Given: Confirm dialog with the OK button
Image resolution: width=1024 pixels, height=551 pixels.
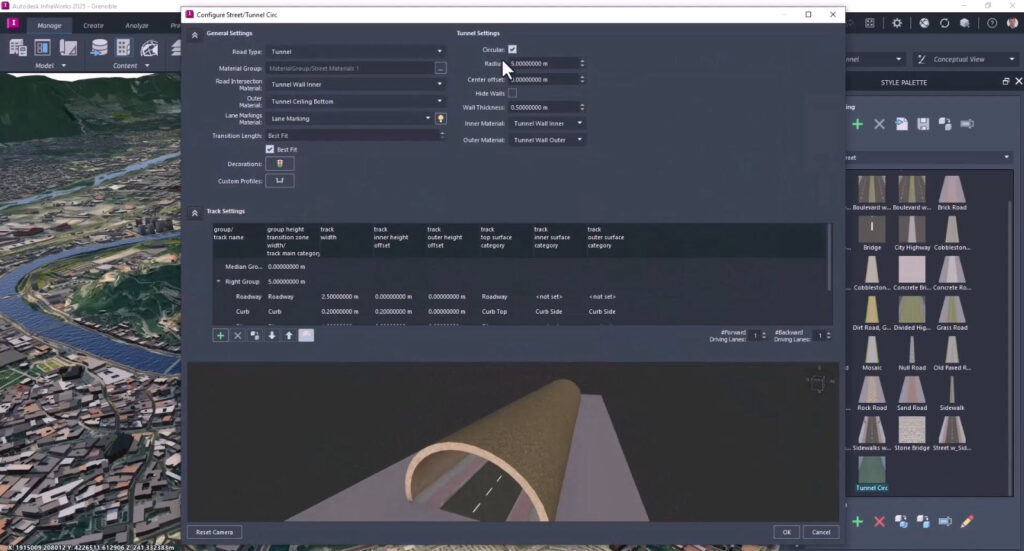Looking at the screenshot, I should (x=786, y=532).
